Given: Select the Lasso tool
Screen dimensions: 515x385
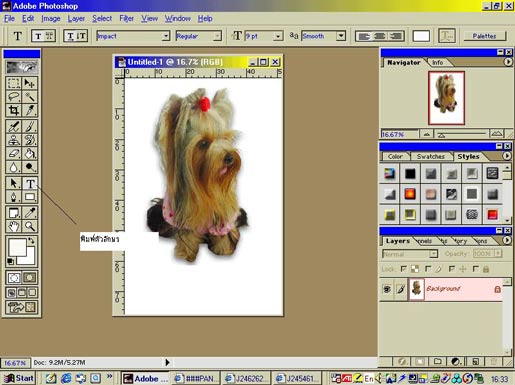Looking at the screenshot, I should [x=14, y=97].
